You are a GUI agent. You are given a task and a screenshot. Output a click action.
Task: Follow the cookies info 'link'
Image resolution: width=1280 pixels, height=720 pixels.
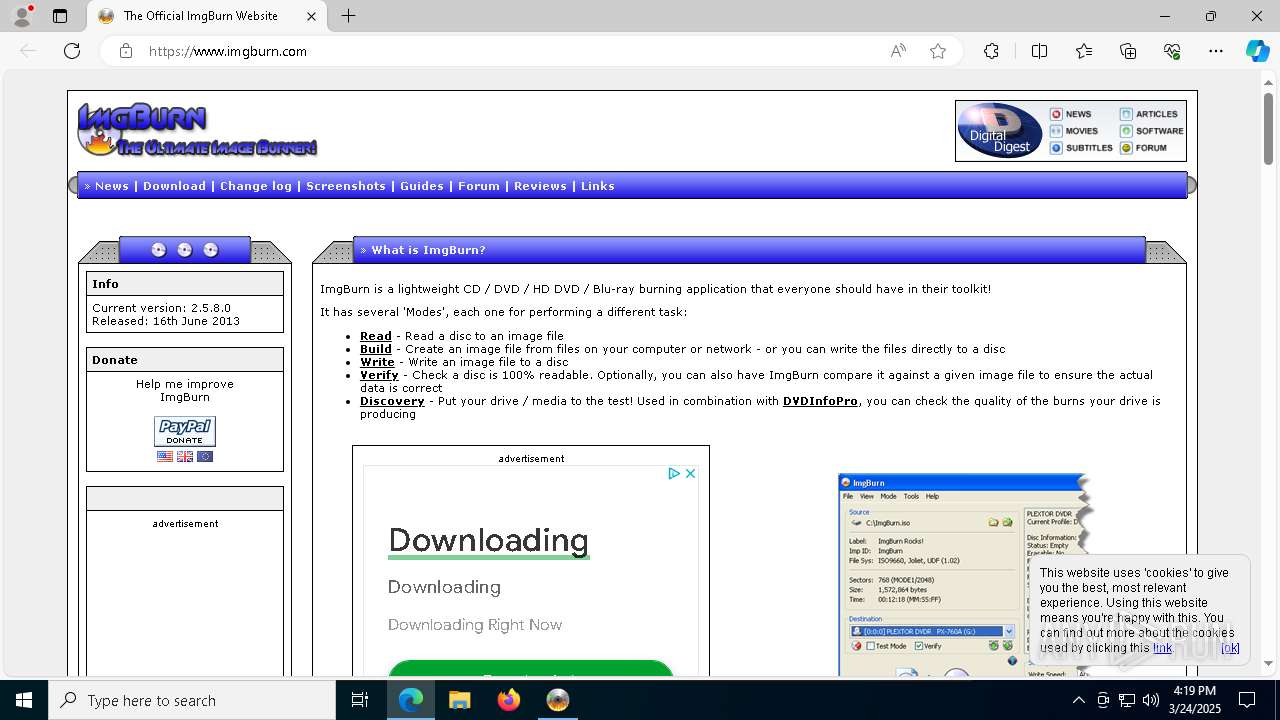1162,648
